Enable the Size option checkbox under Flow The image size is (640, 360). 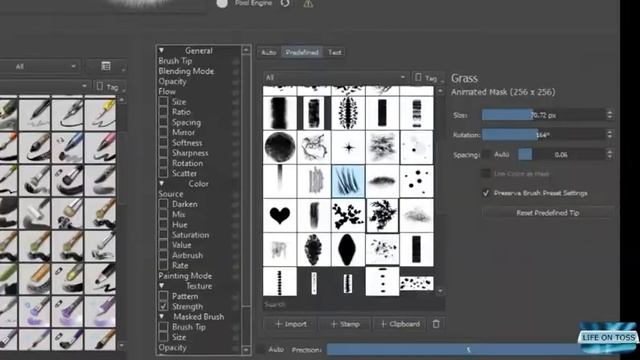pos(163,102)
